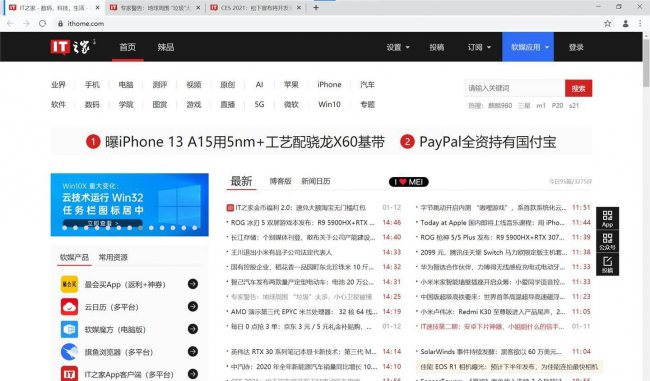The height and width of the screenshot is (381, 650).
Task: Open the 手机 category link
Action: pyautogui.click(x=92, y=85)
